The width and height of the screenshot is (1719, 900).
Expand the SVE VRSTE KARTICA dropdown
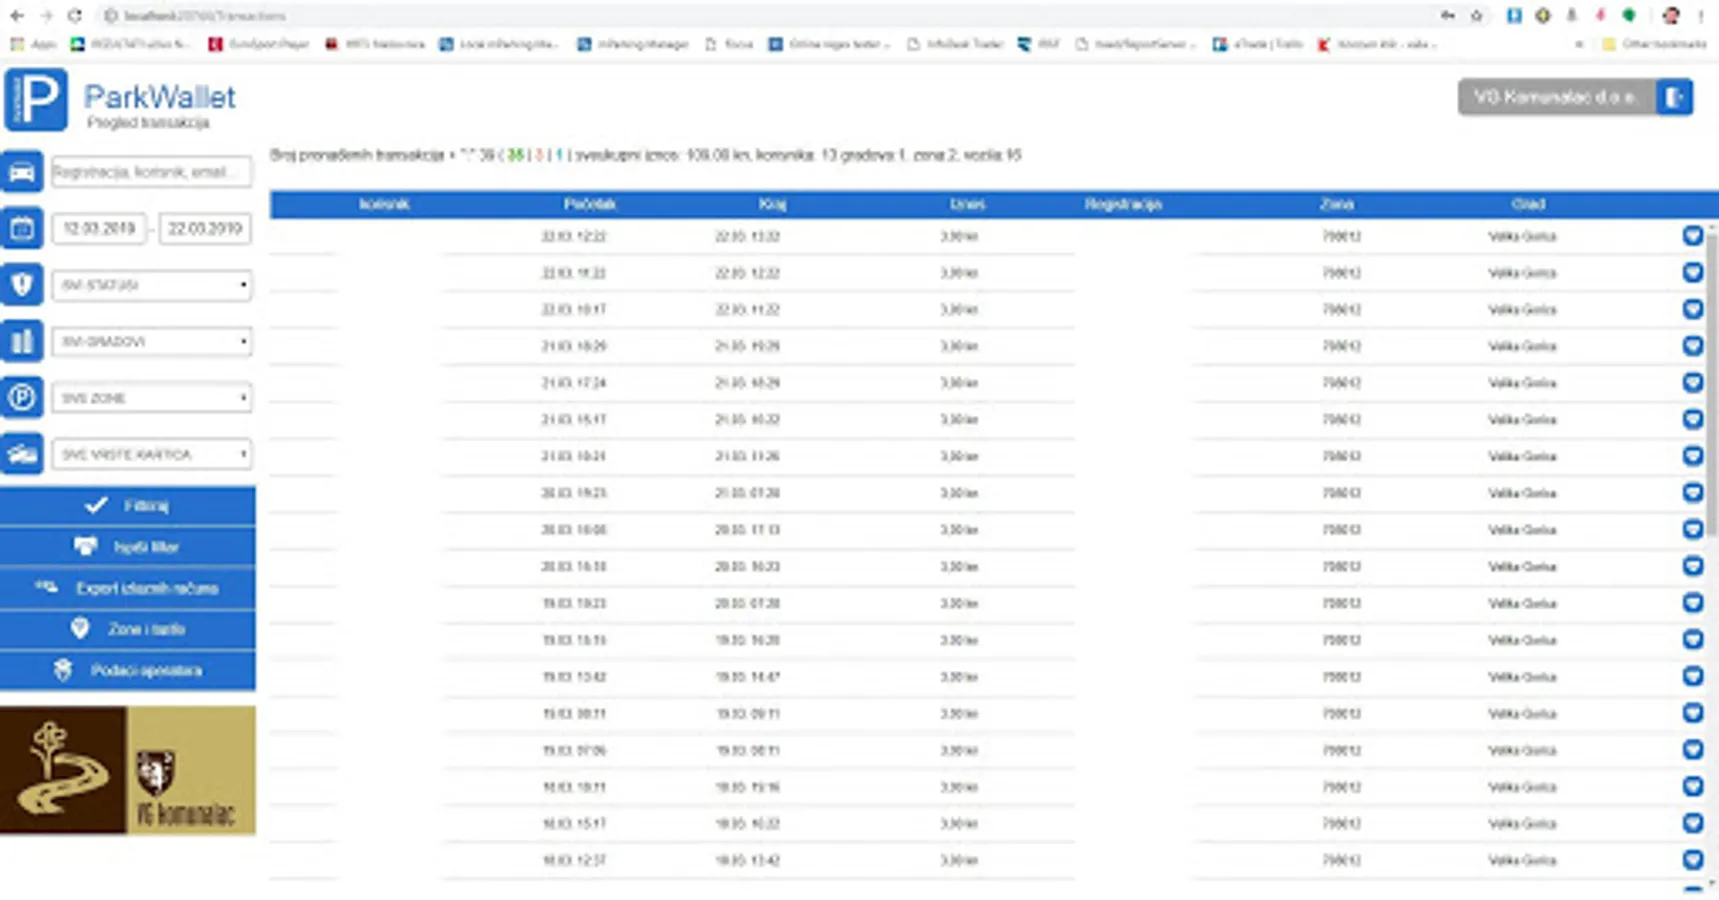[151, 454]
